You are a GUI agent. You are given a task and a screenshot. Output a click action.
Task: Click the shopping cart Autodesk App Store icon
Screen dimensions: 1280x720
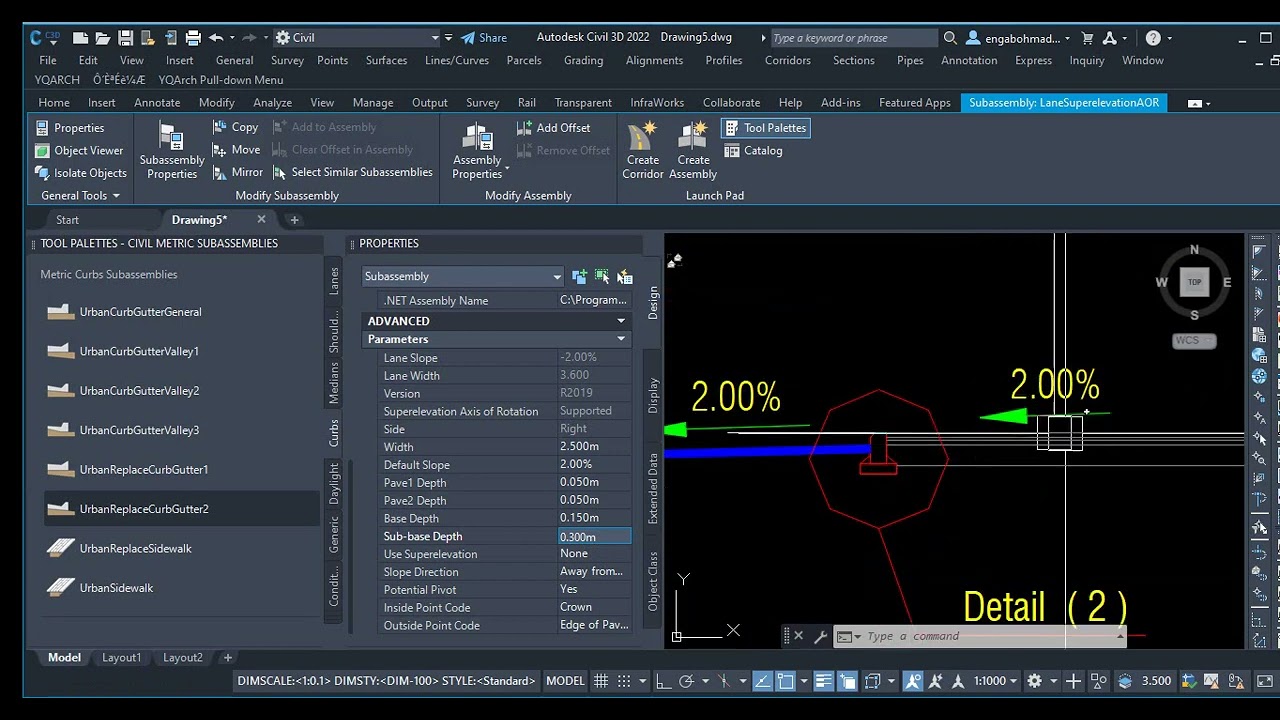coord(1088,38)
